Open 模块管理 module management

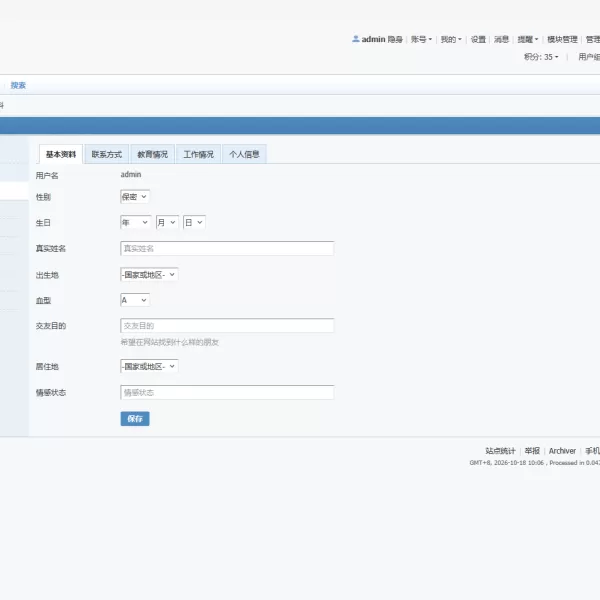[562, 39]
